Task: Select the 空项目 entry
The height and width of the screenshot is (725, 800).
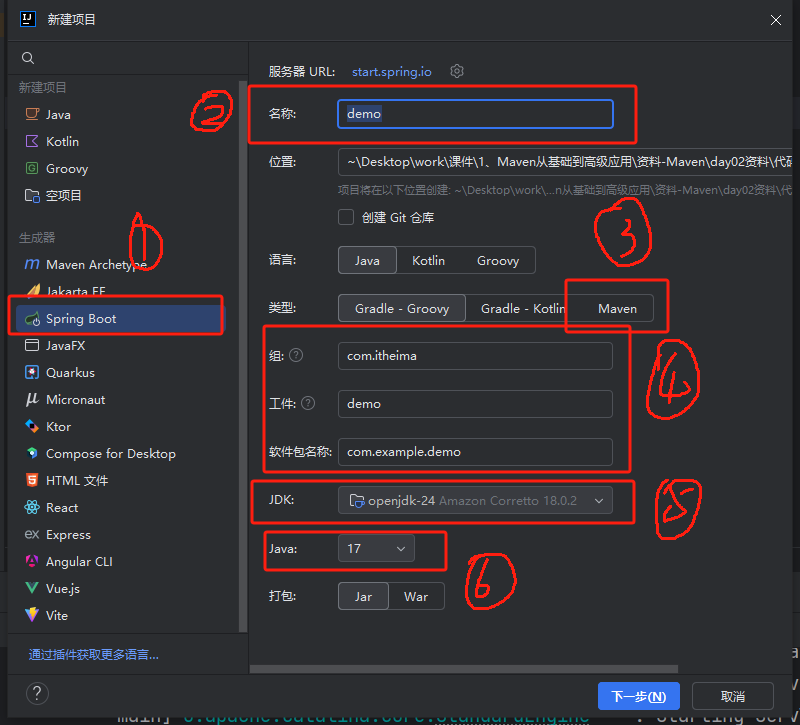Action: click(x=120, y=195)
